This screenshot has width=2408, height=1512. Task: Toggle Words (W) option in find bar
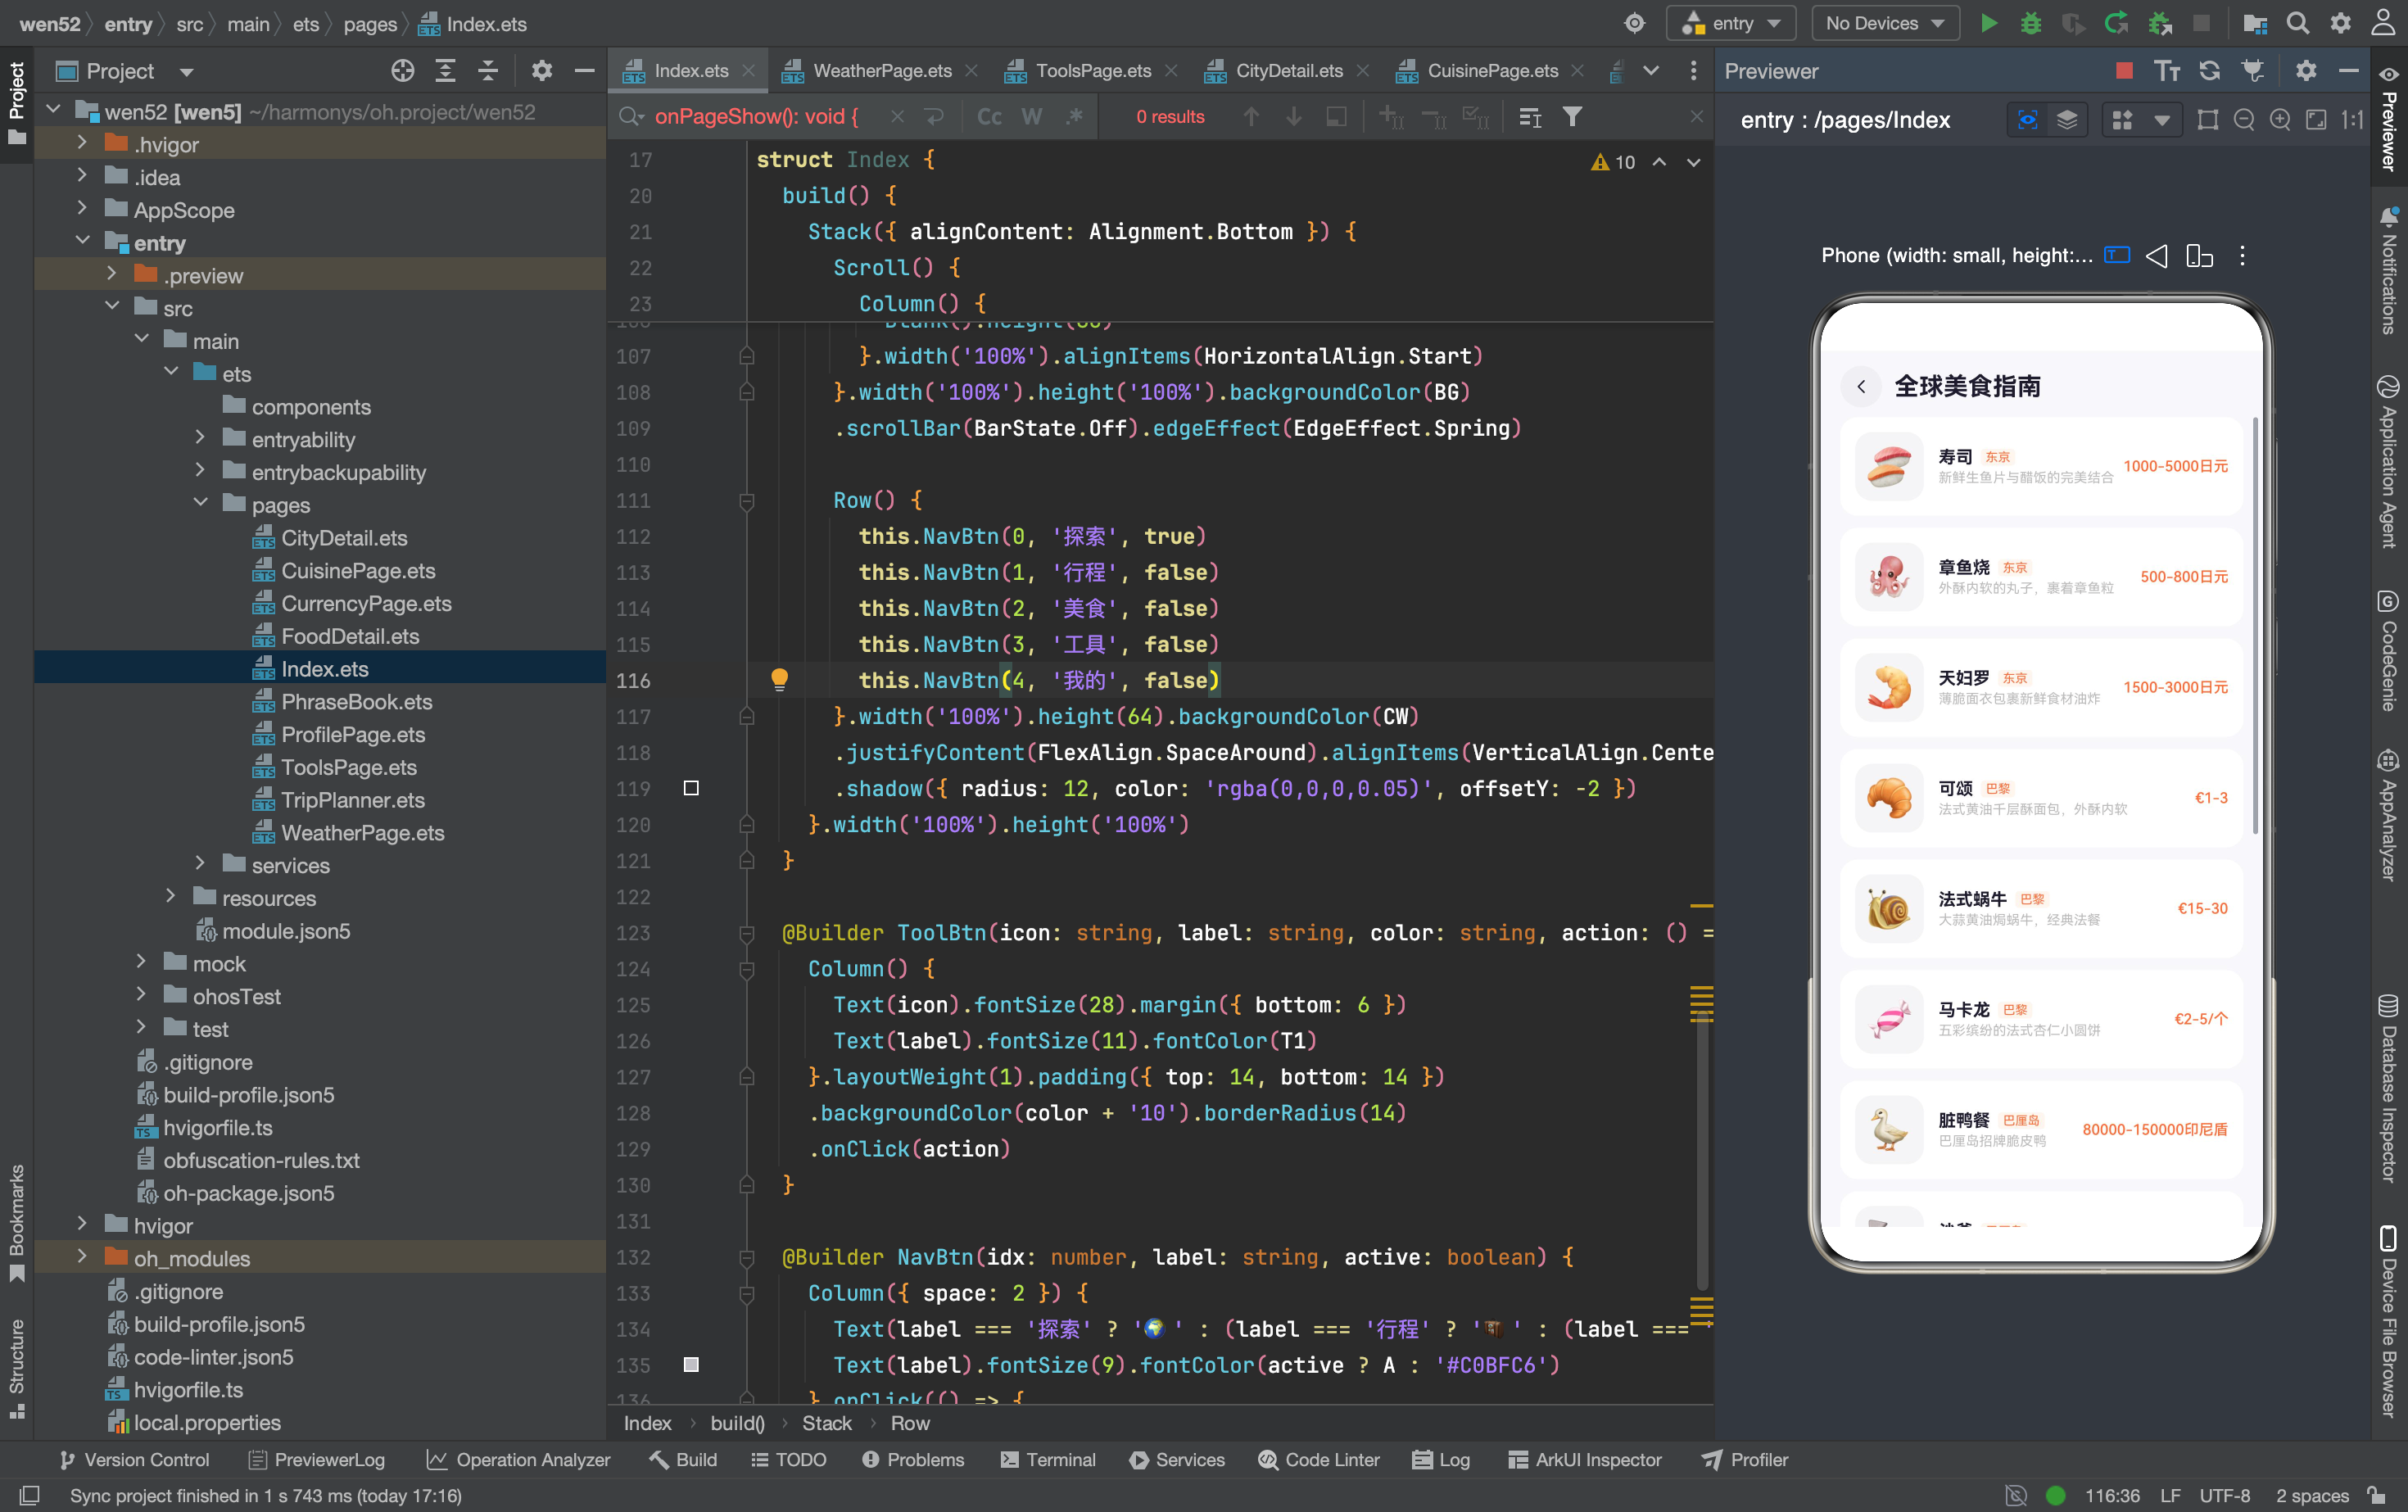pyautogui.click(x=1031, y=117)
